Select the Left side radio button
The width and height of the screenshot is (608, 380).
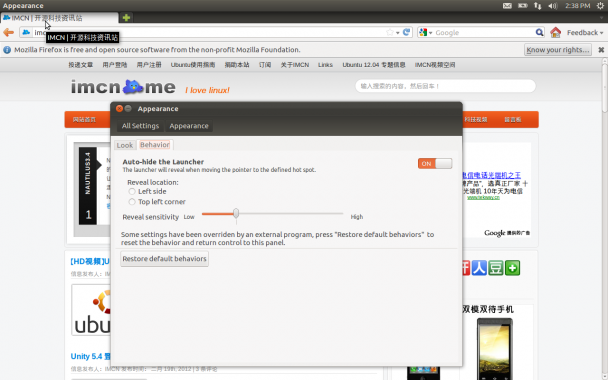click(x=132, y=191)
